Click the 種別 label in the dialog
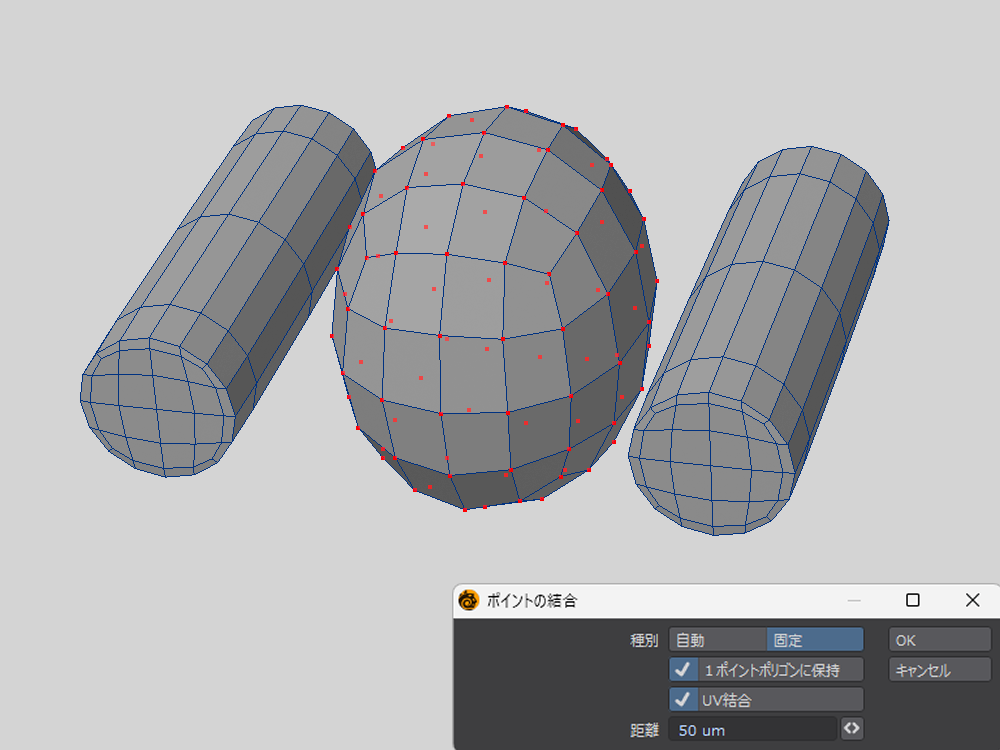The image size is (1000, 750). pos(643,640)
